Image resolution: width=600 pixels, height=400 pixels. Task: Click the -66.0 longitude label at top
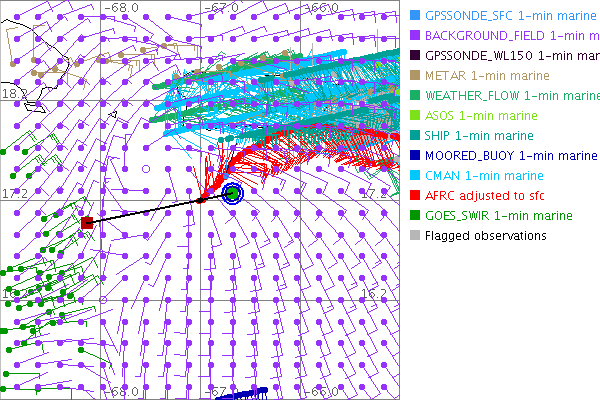pos(322,7)
